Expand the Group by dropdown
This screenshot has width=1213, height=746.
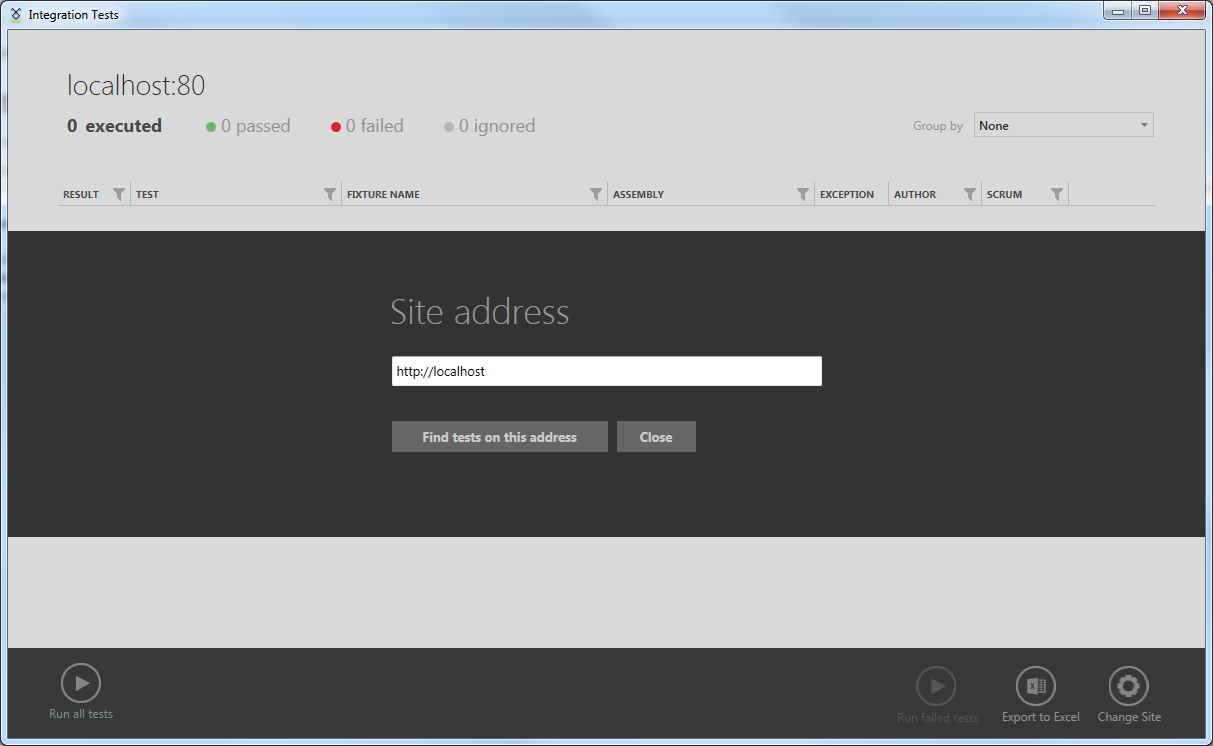(1063, 125)
